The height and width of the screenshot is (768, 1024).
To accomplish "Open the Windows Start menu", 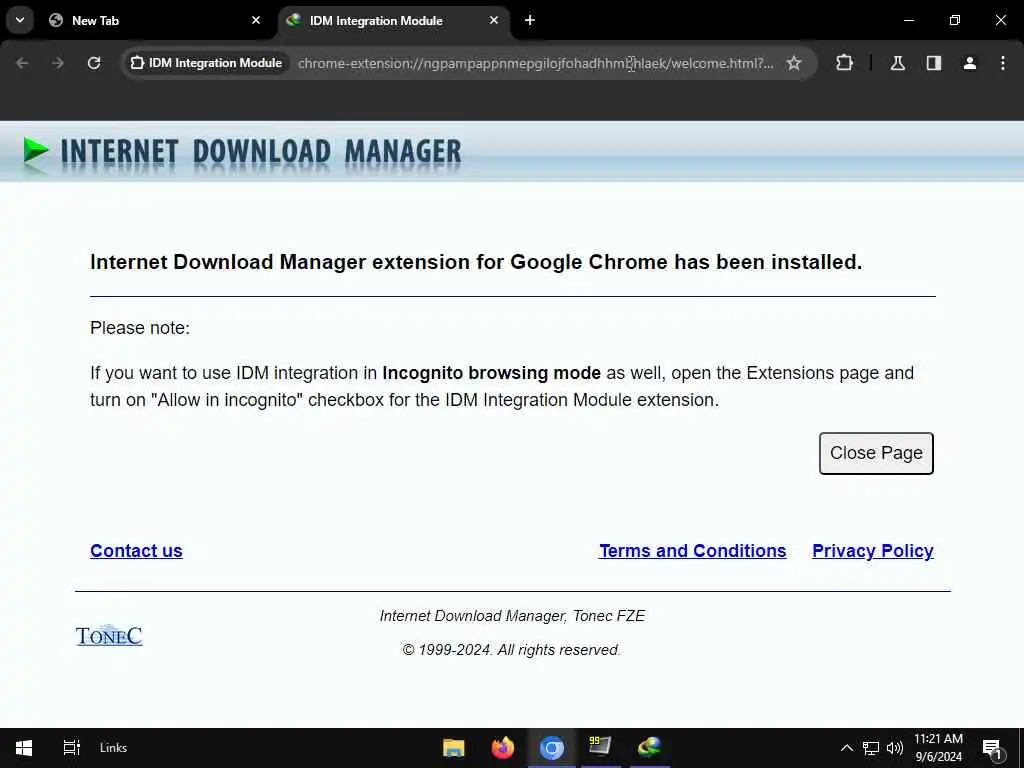I will 24,748.
